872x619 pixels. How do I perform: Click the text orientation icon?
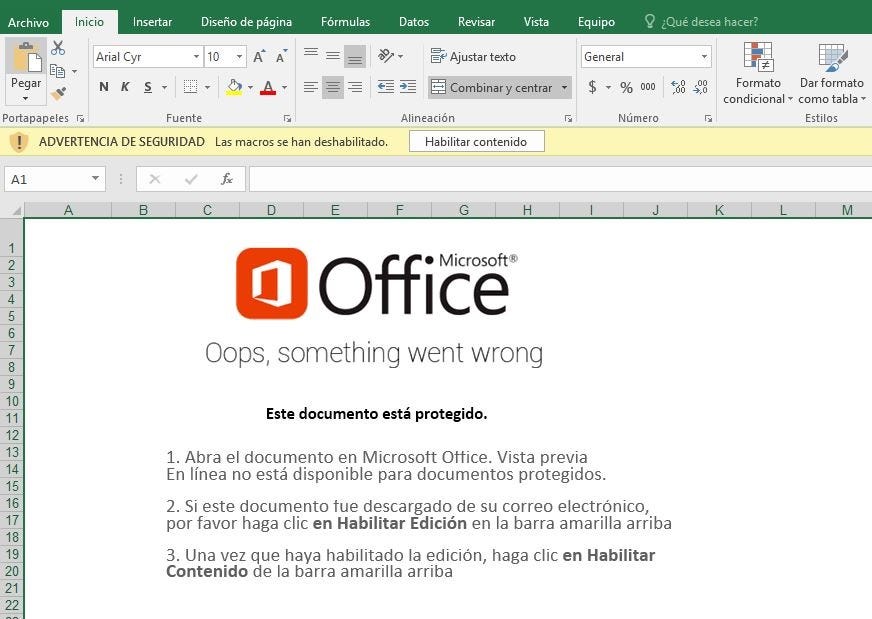pyautogui.click(x=386, y=56)
